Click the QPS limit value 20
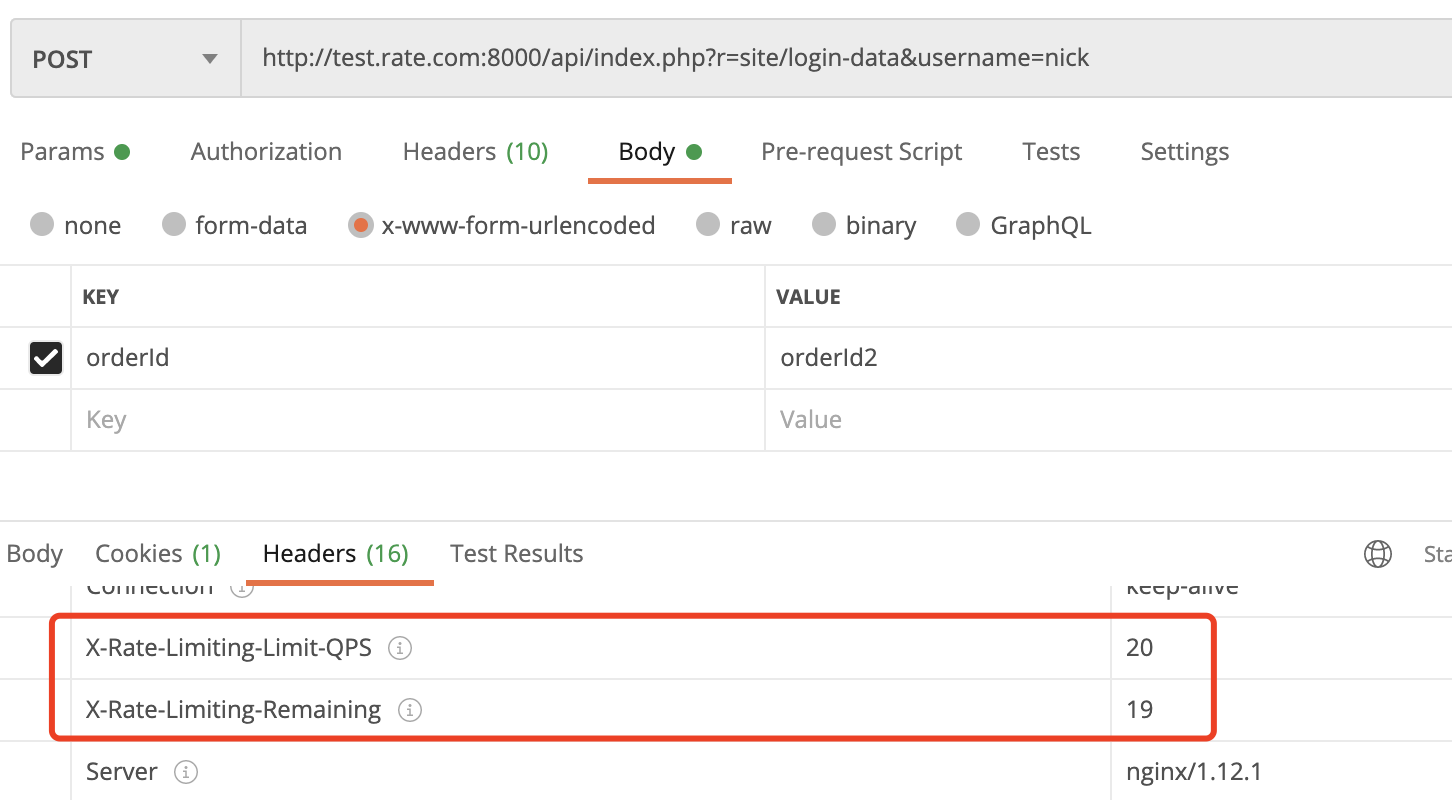Screen dimensions: 1452x800 pyautogui.click(x=1139, y=648)
